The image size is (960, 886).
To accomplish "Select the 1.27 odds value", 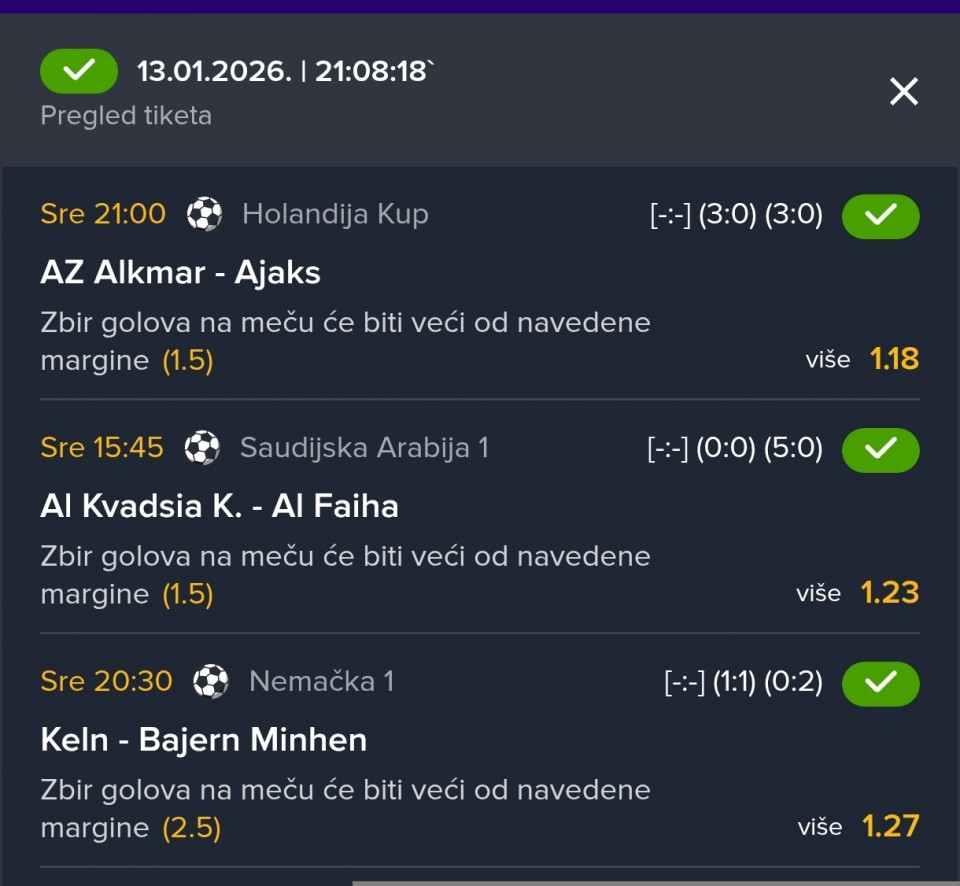I will [890, 827].
